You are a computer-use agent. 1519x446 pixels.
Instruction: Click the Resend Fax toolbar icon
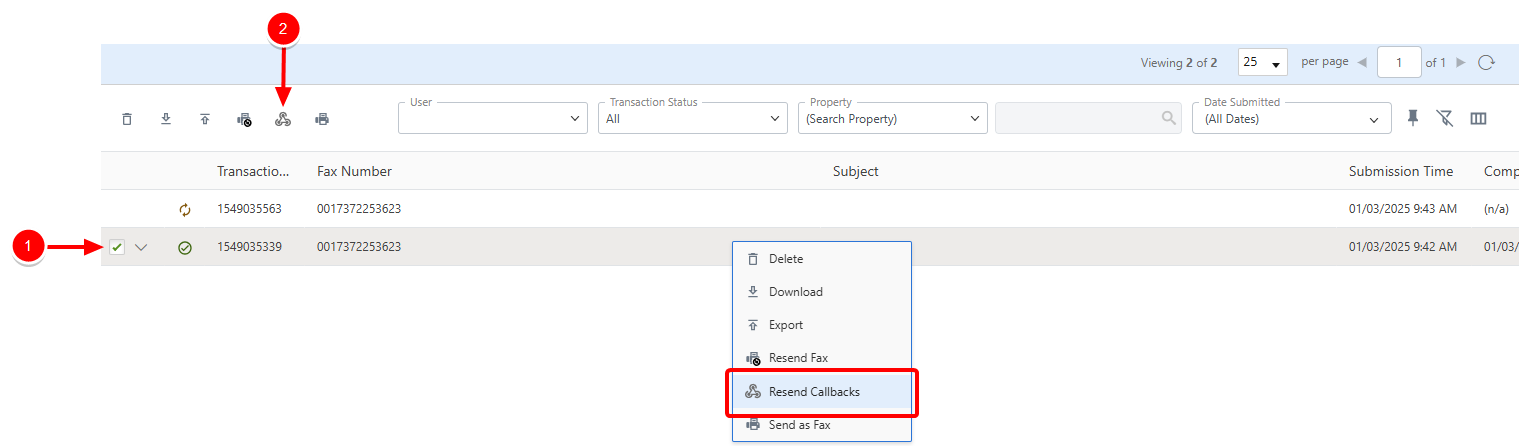(x=244, y=119)
